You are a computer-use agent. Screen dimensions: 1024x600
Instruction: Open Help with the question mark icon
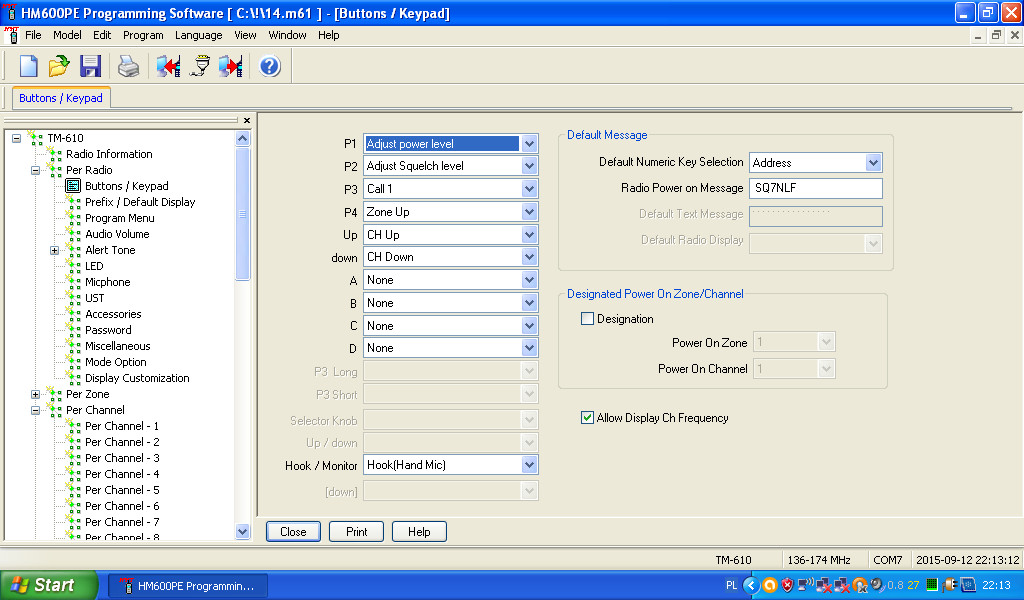click(270, 66)
